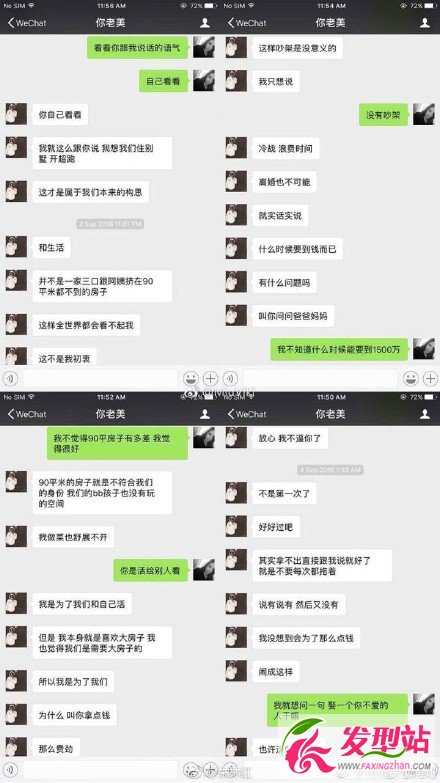Tap the green message 你是活给别人看
440x783 pixels.
click(x=150, y=570)
